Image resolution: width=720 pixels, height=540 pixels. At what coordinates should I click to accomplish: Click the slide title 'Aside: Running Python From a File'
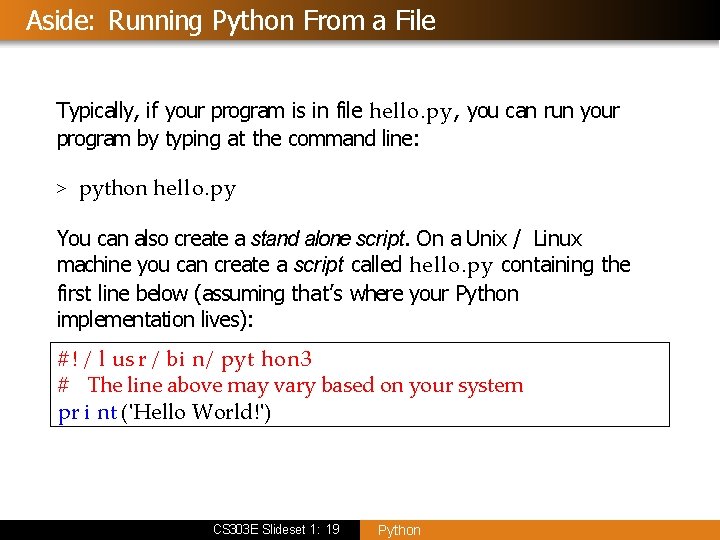click(231, 21)
